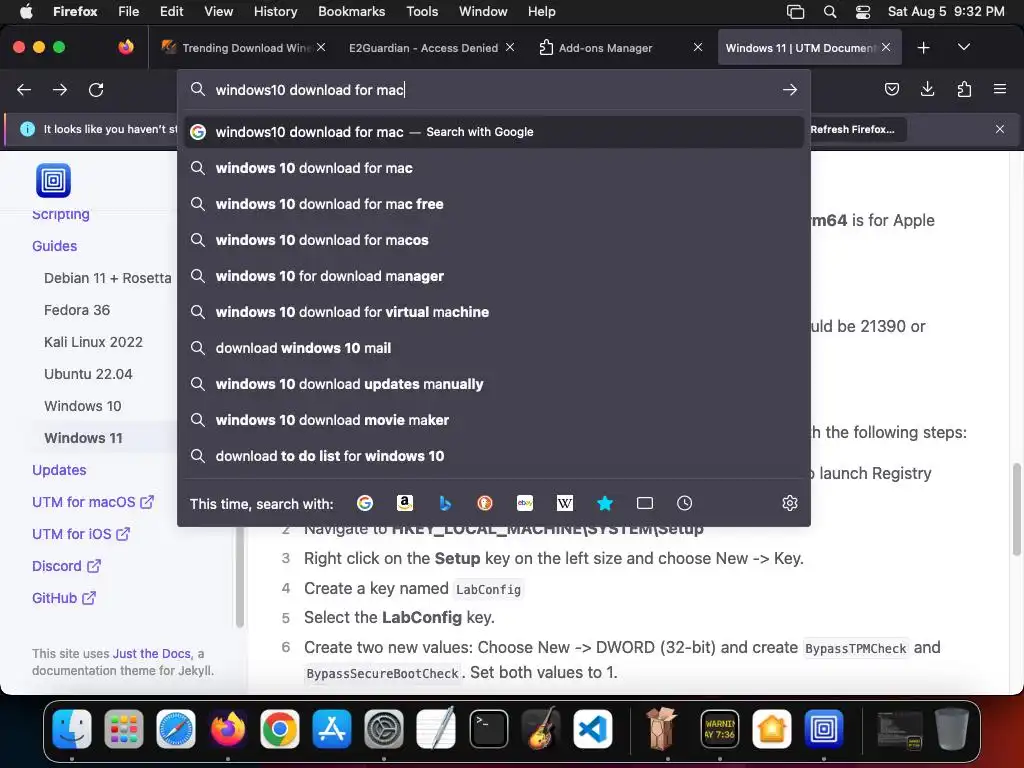Image resolution: width=1024 pixels, height=768 pixels.
Task: Open the History menu
Action: coord(275,11)
